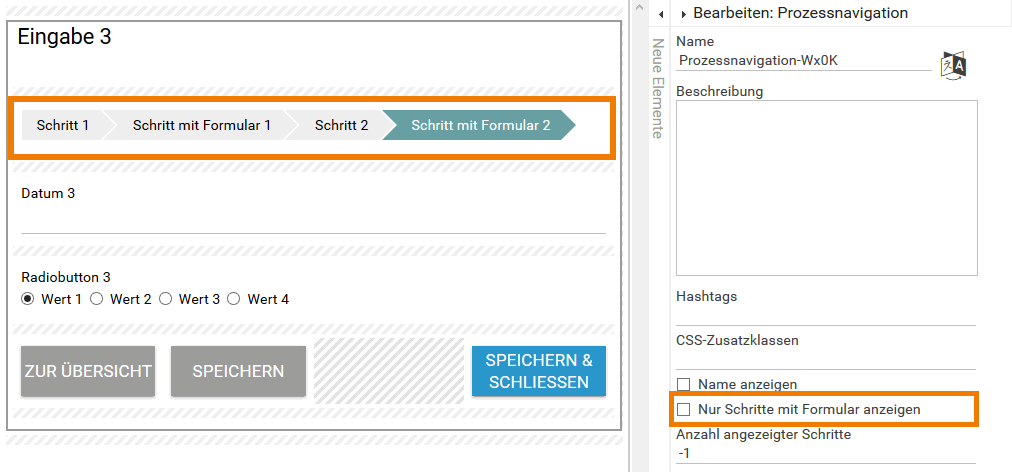Select the Schritt mit Formular 2 step

pos(480,125)
